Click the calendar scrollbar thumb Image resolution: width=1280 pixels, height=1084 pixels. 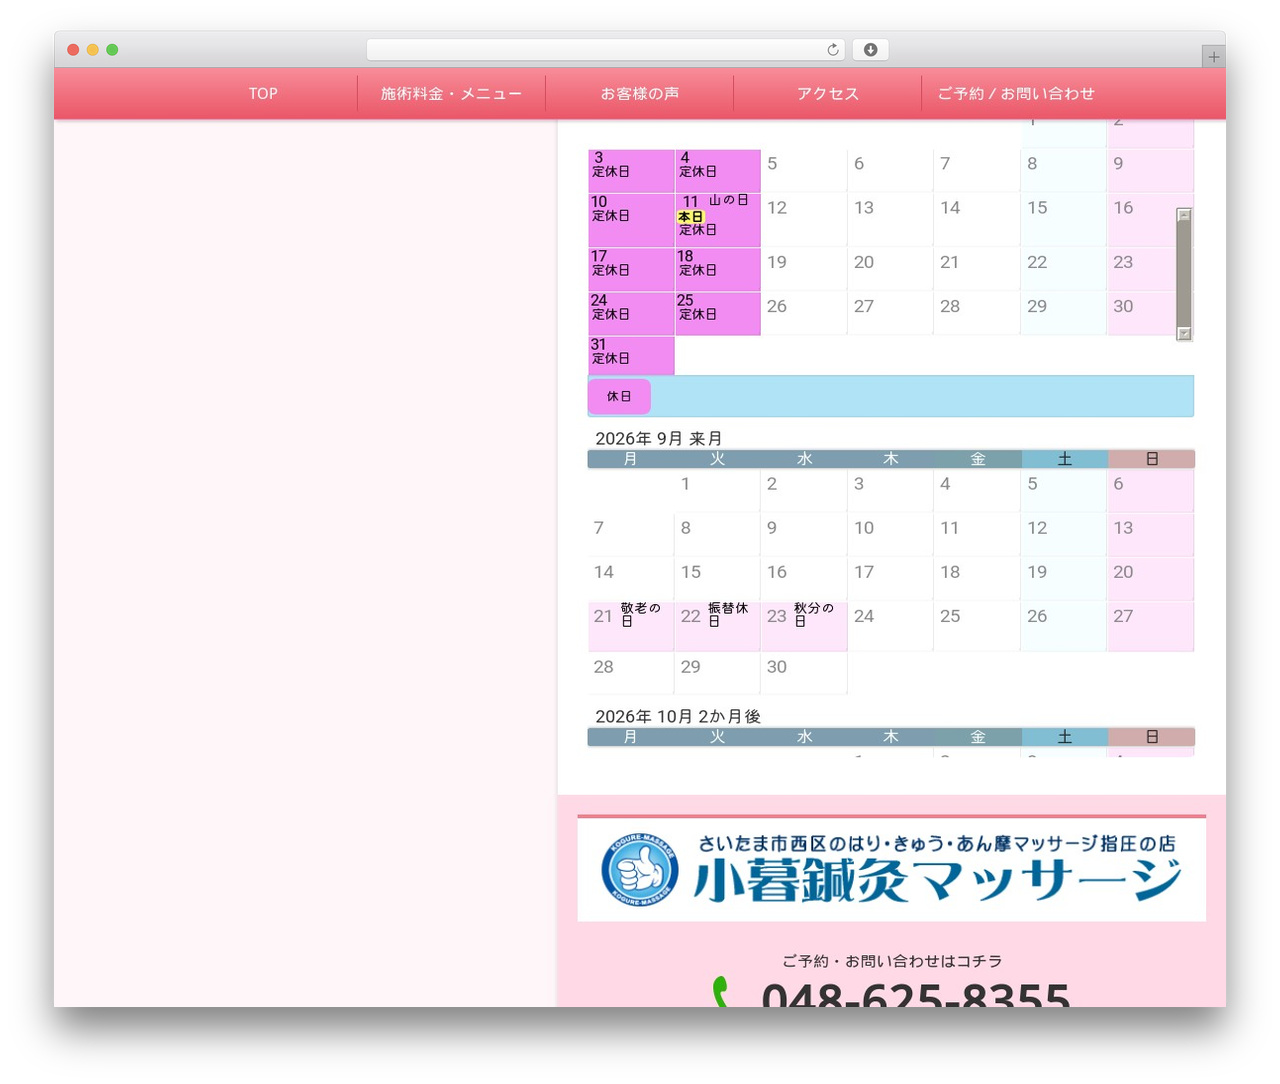[1184, 273]
